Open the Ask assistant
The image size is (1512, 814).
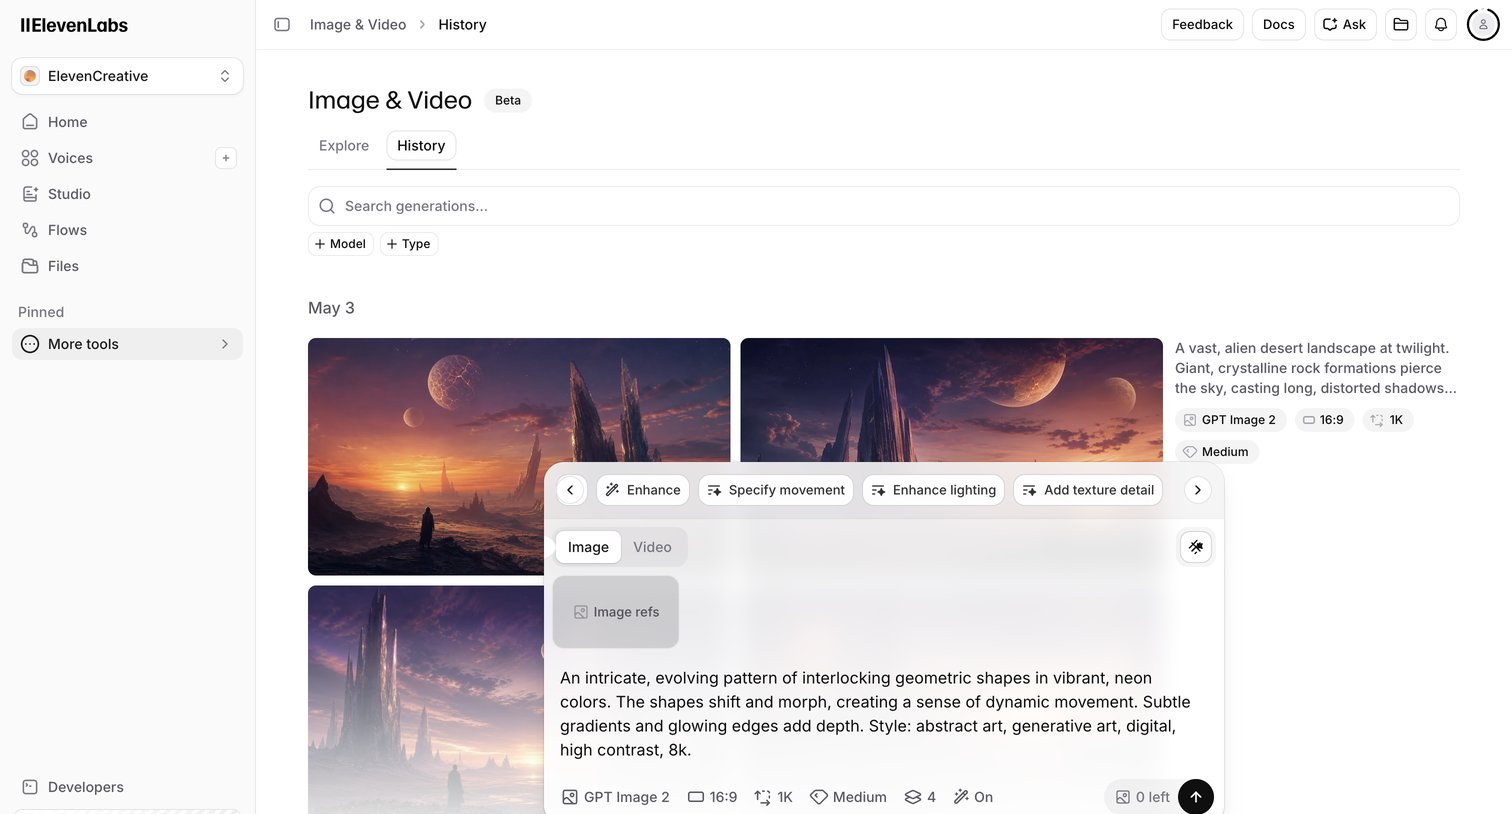tap(1345, 24)
